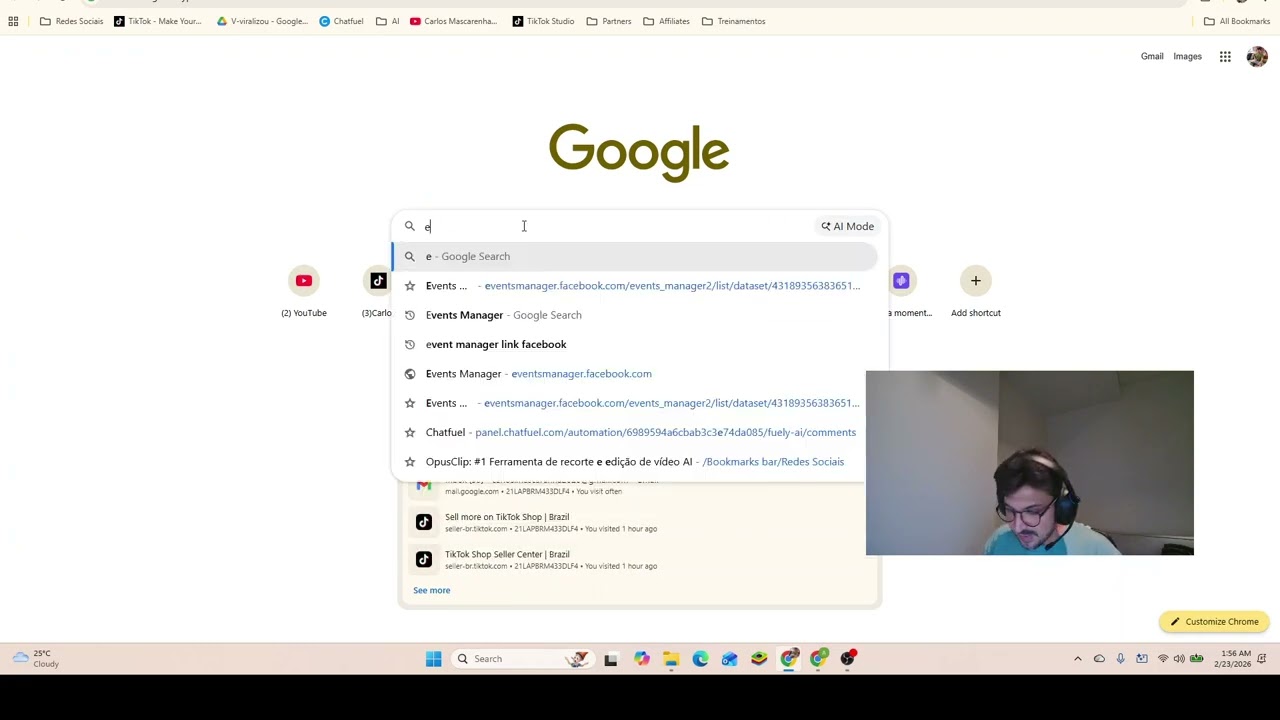The width and height of the screenshot is (1280, 720).
Task: Open the recording app icon with red dot
Action: [x=848, y=659]
